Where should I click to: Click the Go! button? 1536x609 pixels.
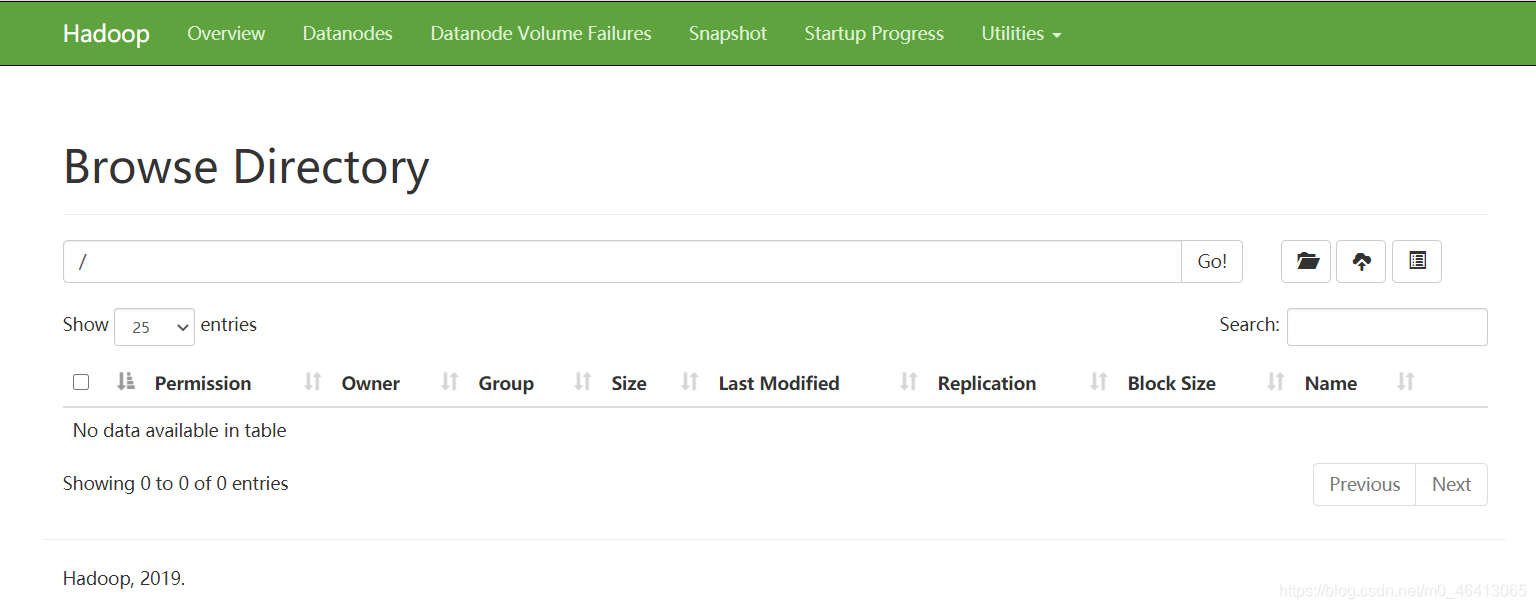tap(1212, 261)
